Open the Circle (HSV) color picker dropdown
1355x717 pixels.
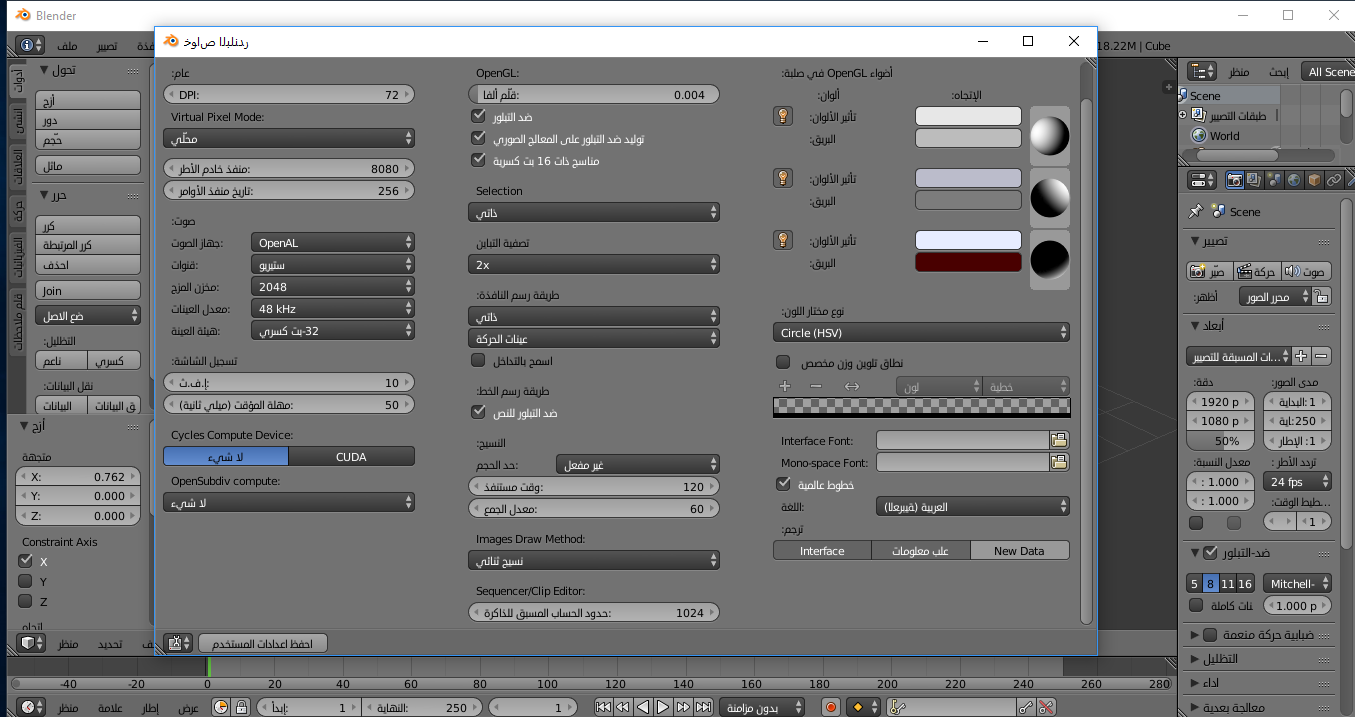pos(921,332)
